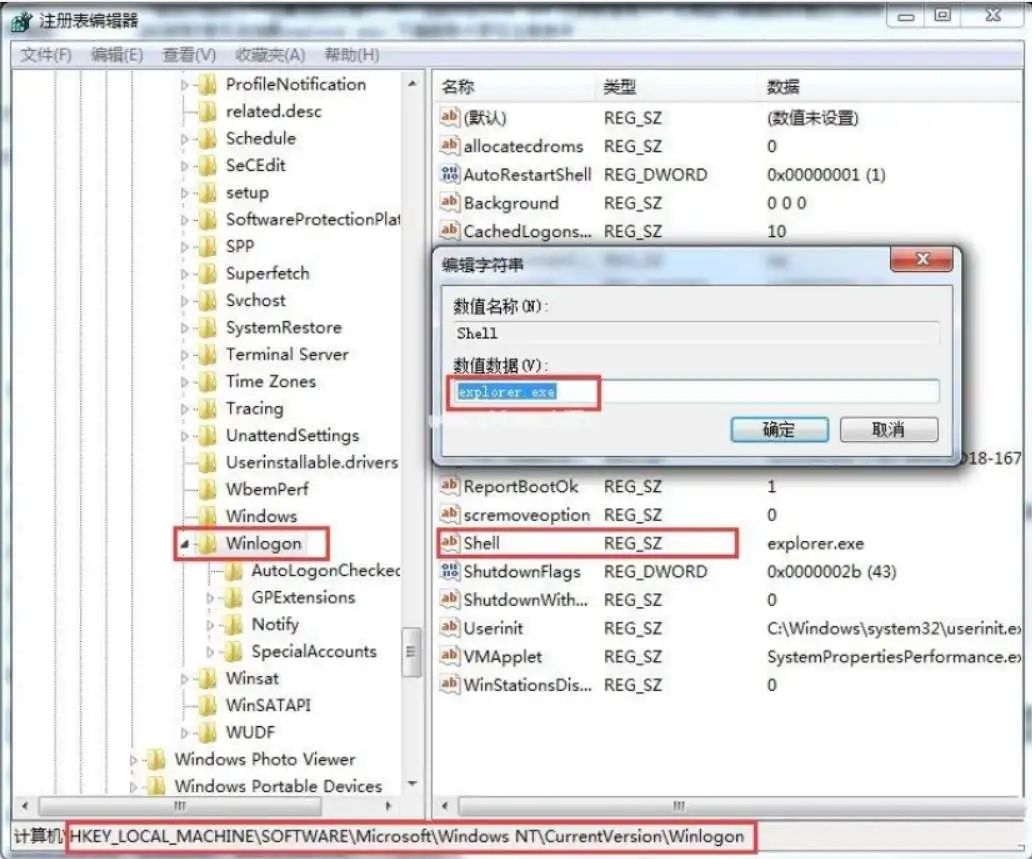1032x859 pixels.
Task: Select the WUDF folder icon
Action: coord(208,733)
